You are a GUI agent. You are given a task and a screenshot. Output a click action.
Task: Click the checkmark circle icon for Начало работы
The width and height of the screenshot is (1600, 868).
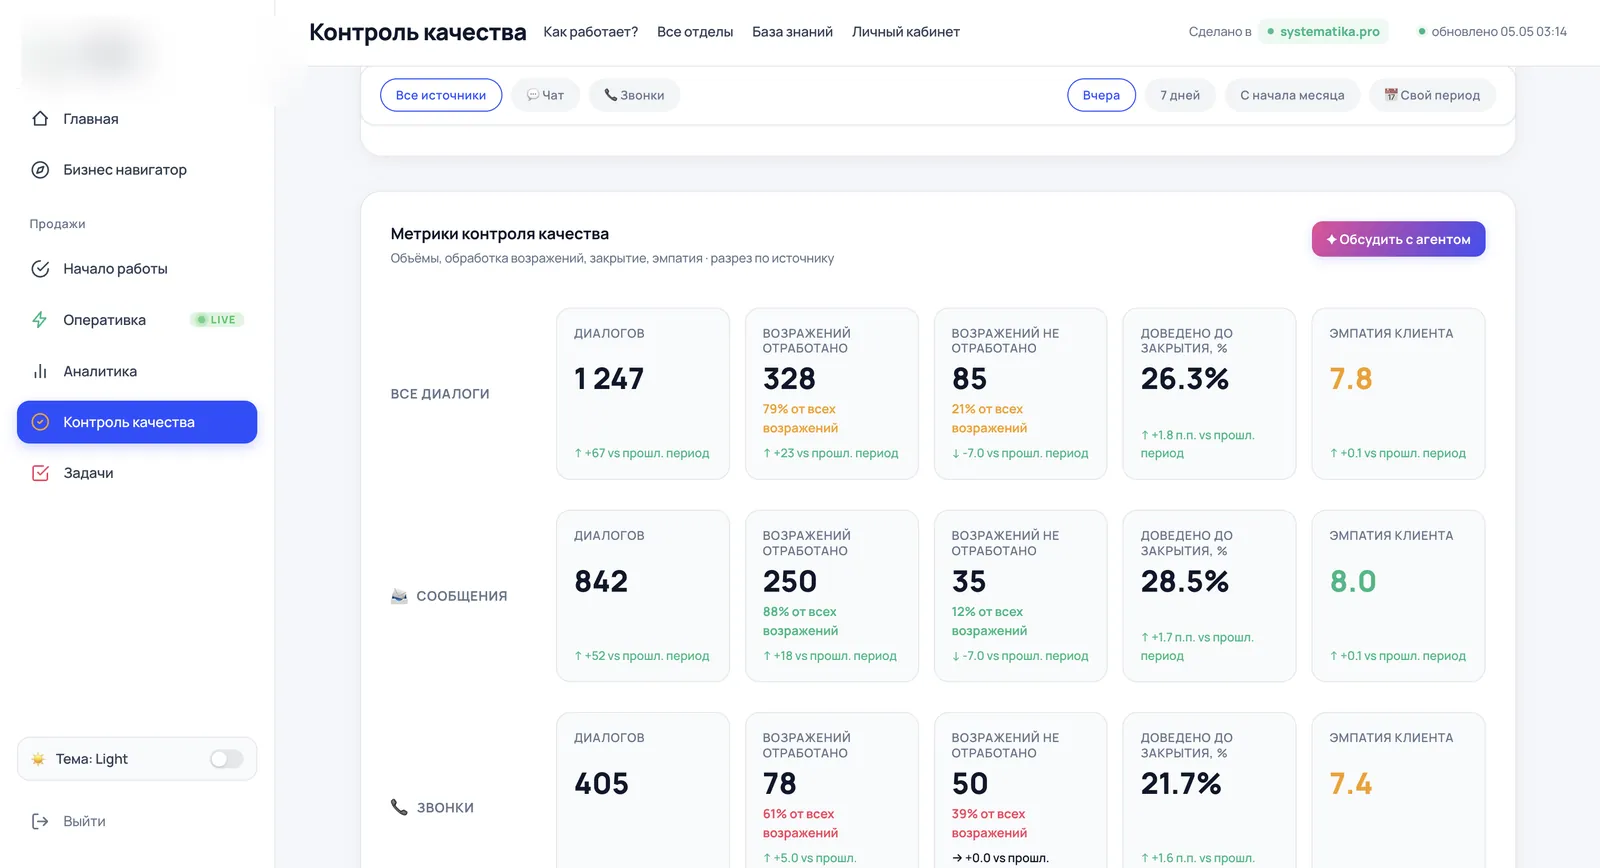click(x=40, y=269)
